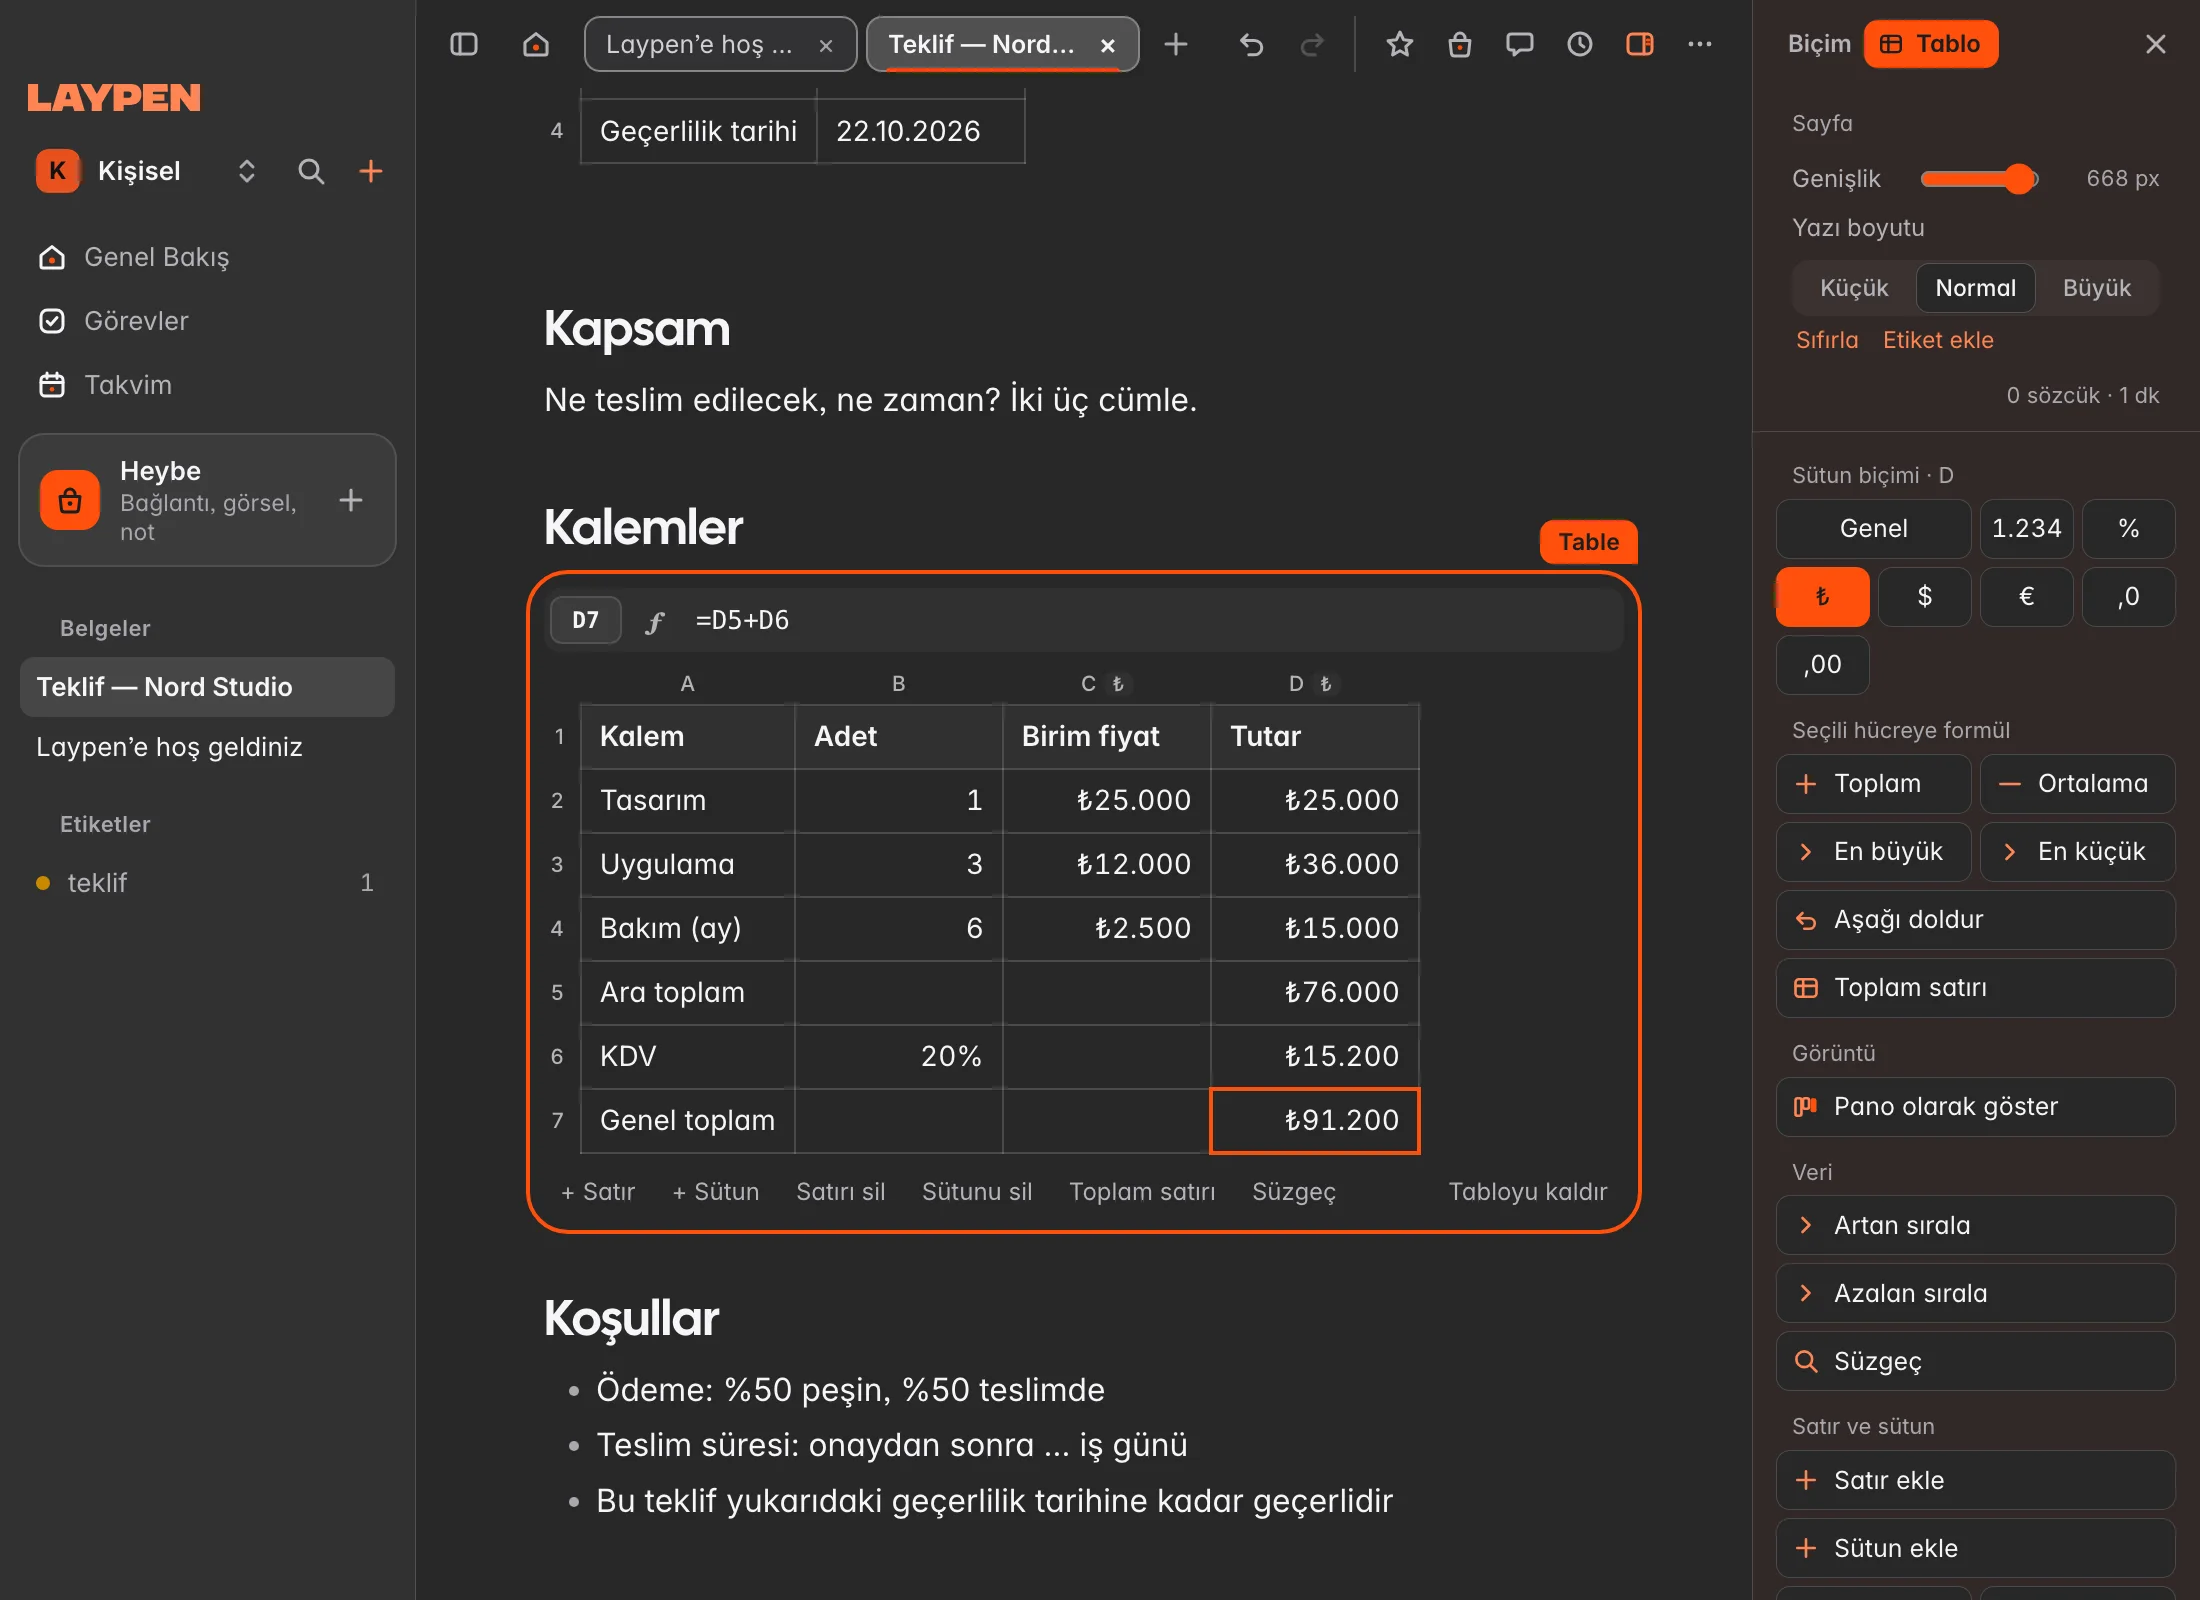The image size is (2200, 1600).
Task: Star this document as favorite
Action: tap(1400, 44)
